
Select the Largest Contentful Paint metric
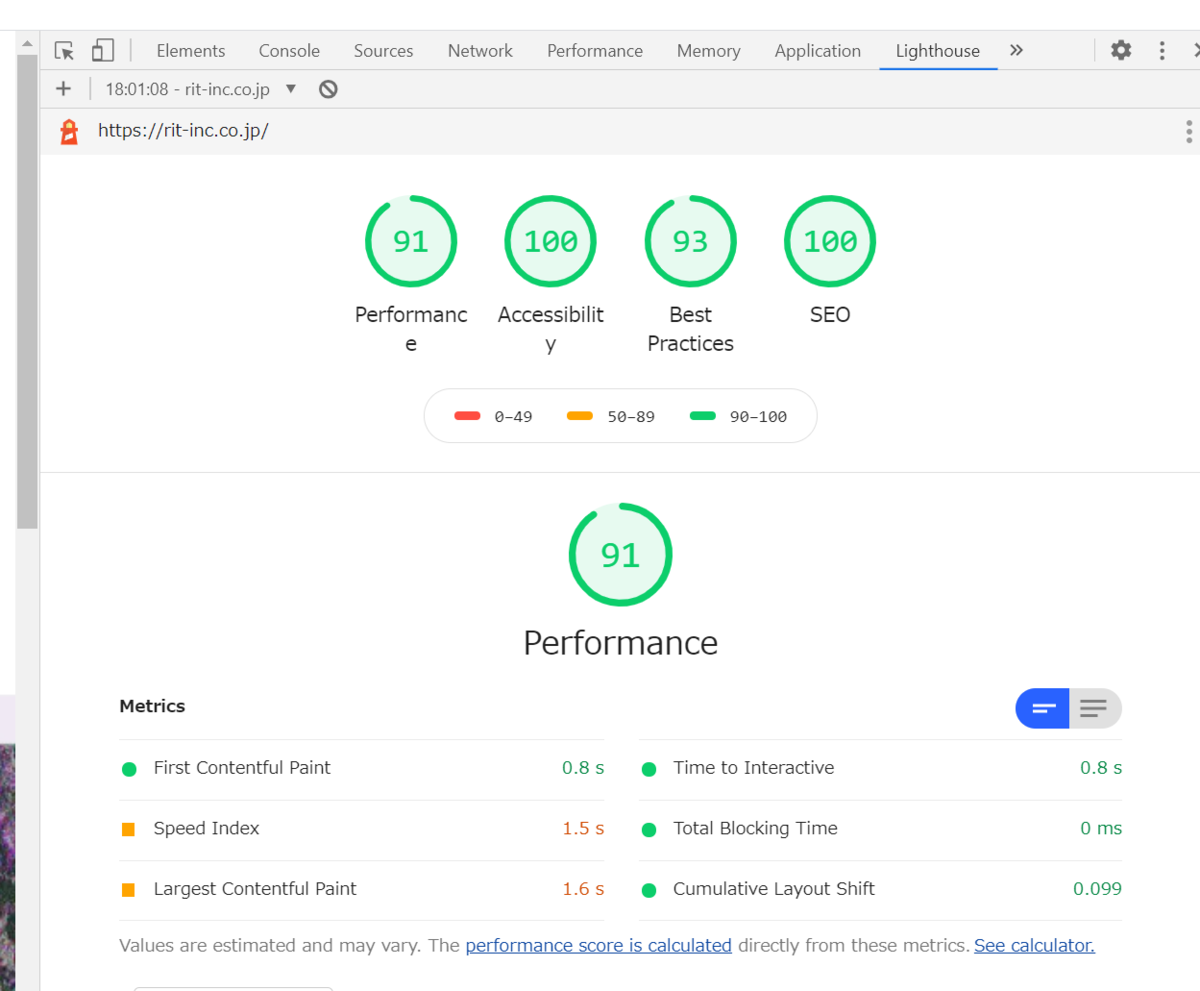[x=362, y=889]
